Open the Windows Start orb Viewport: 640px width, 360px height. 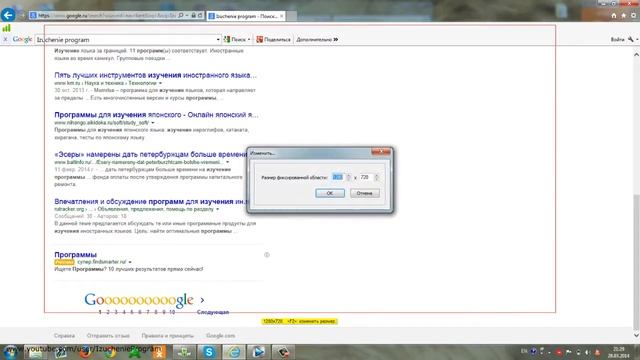click(10, 352)
